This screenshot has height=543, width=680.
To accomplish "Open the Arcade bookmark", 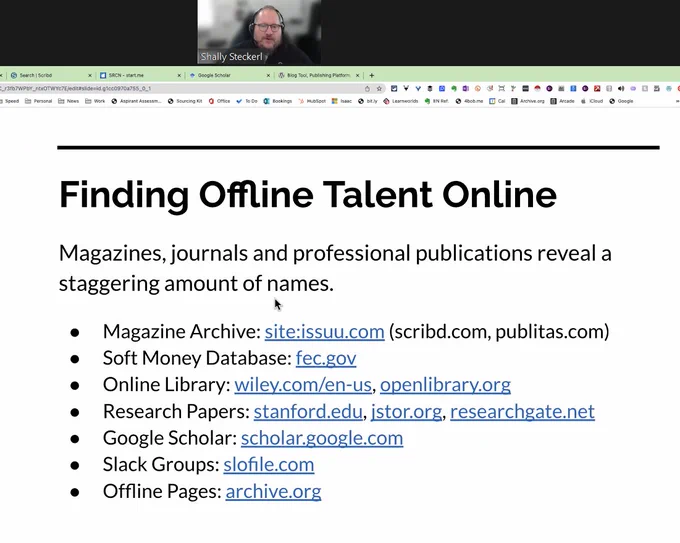I will tap(562, 101).
